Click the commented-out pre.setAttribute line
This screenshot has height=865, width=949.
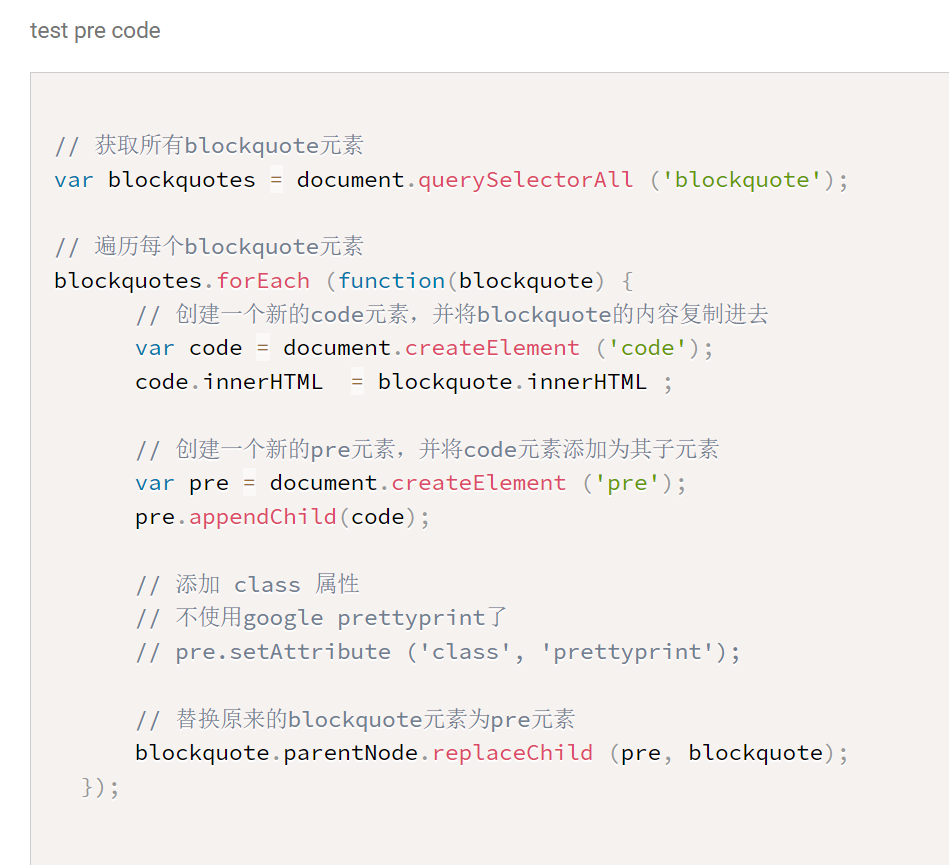pos(438,652)
